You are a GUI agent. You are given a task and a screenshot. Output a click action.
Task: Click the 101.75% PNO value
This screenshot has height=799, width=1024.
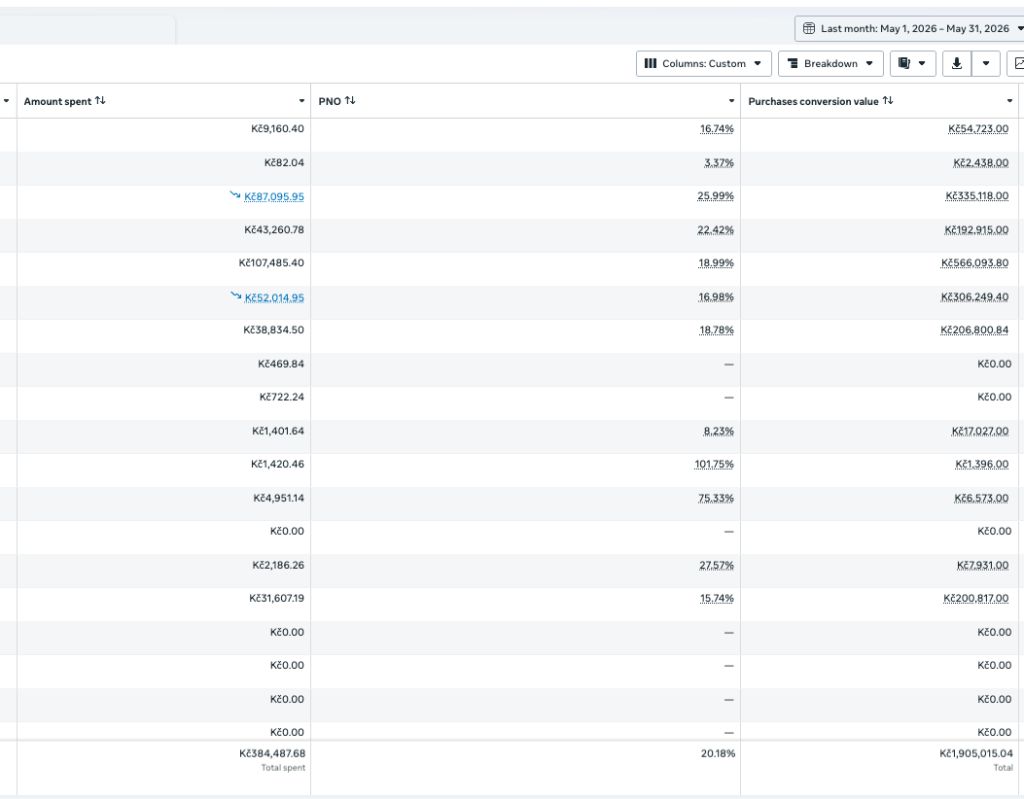tap(714, 464)
